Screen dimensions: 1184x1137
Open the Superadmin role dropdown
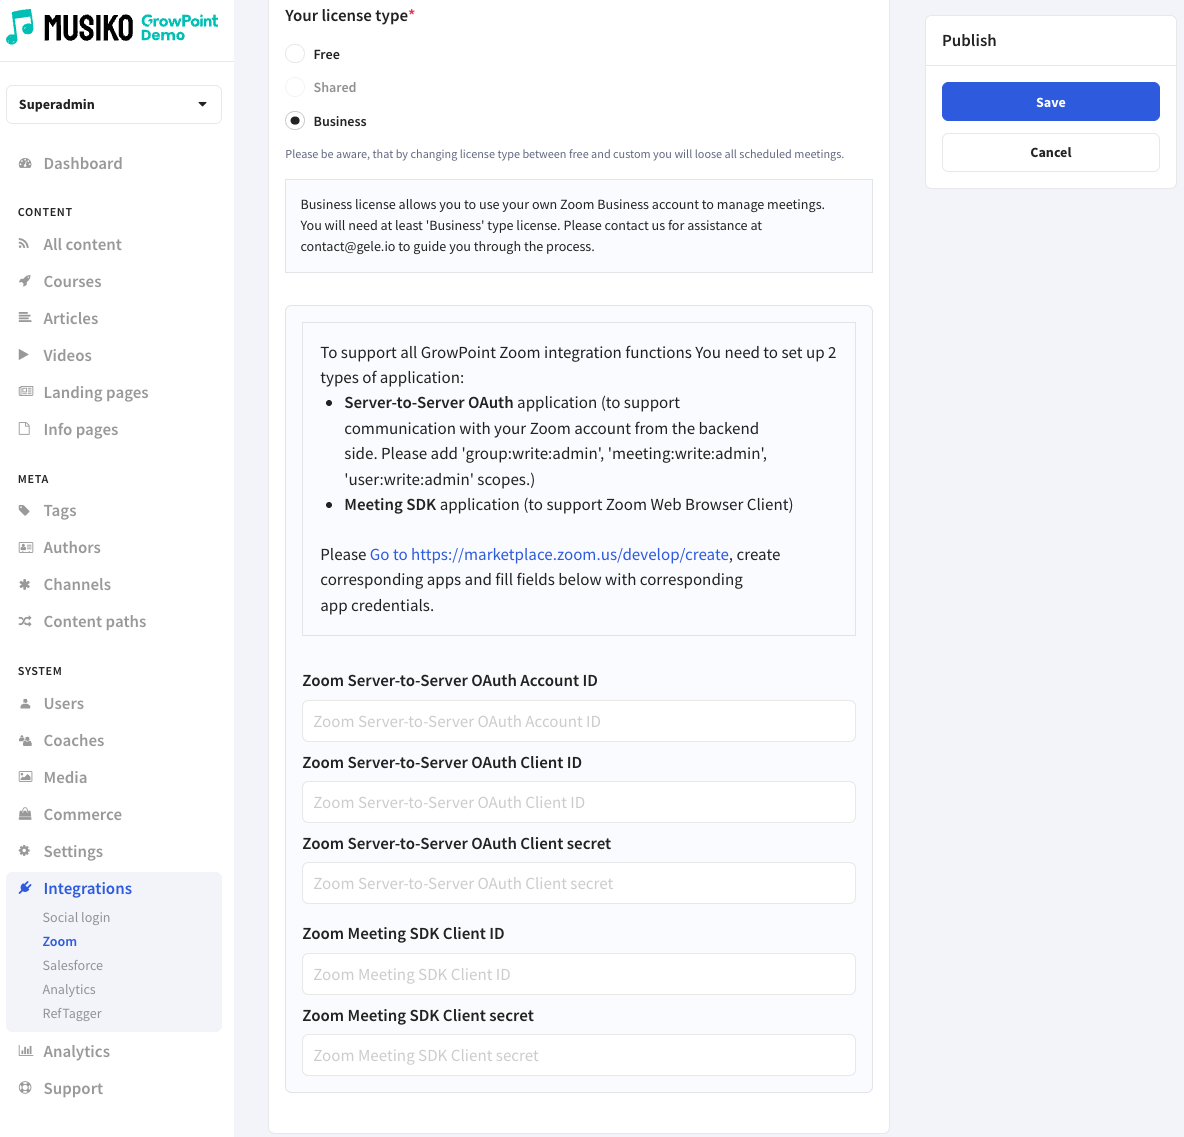coord(114,105)
